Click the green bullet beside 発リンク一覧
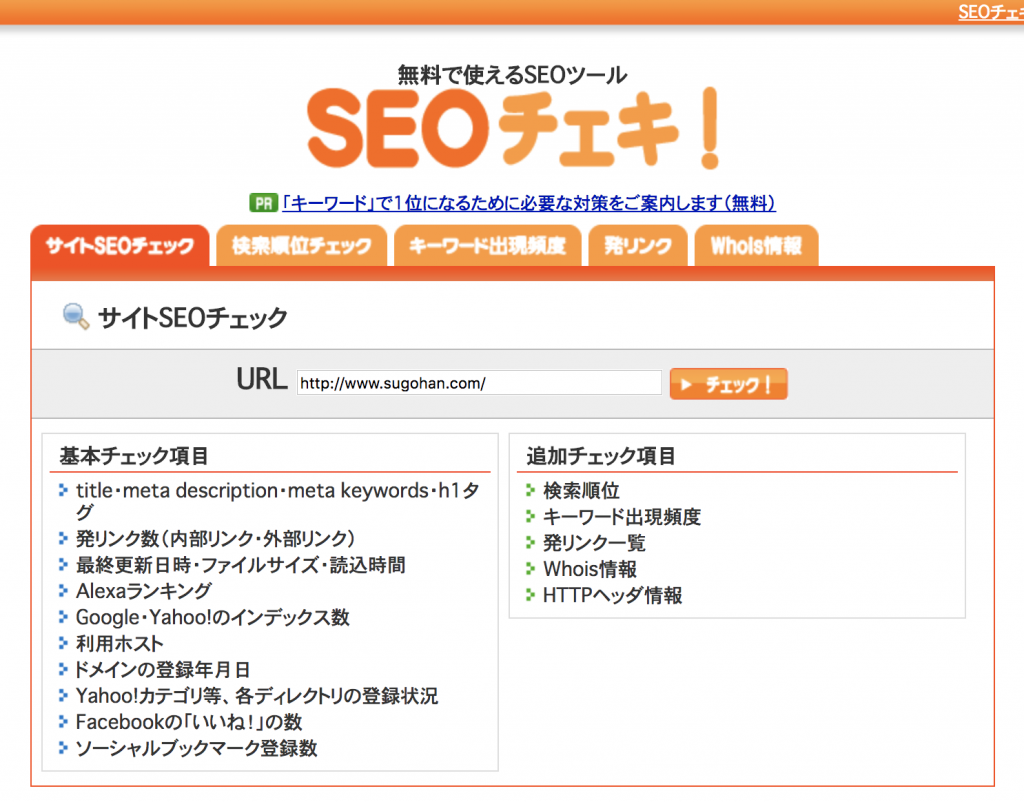The width and height of the screenshot is (1024, 802). tap(530, 542)
